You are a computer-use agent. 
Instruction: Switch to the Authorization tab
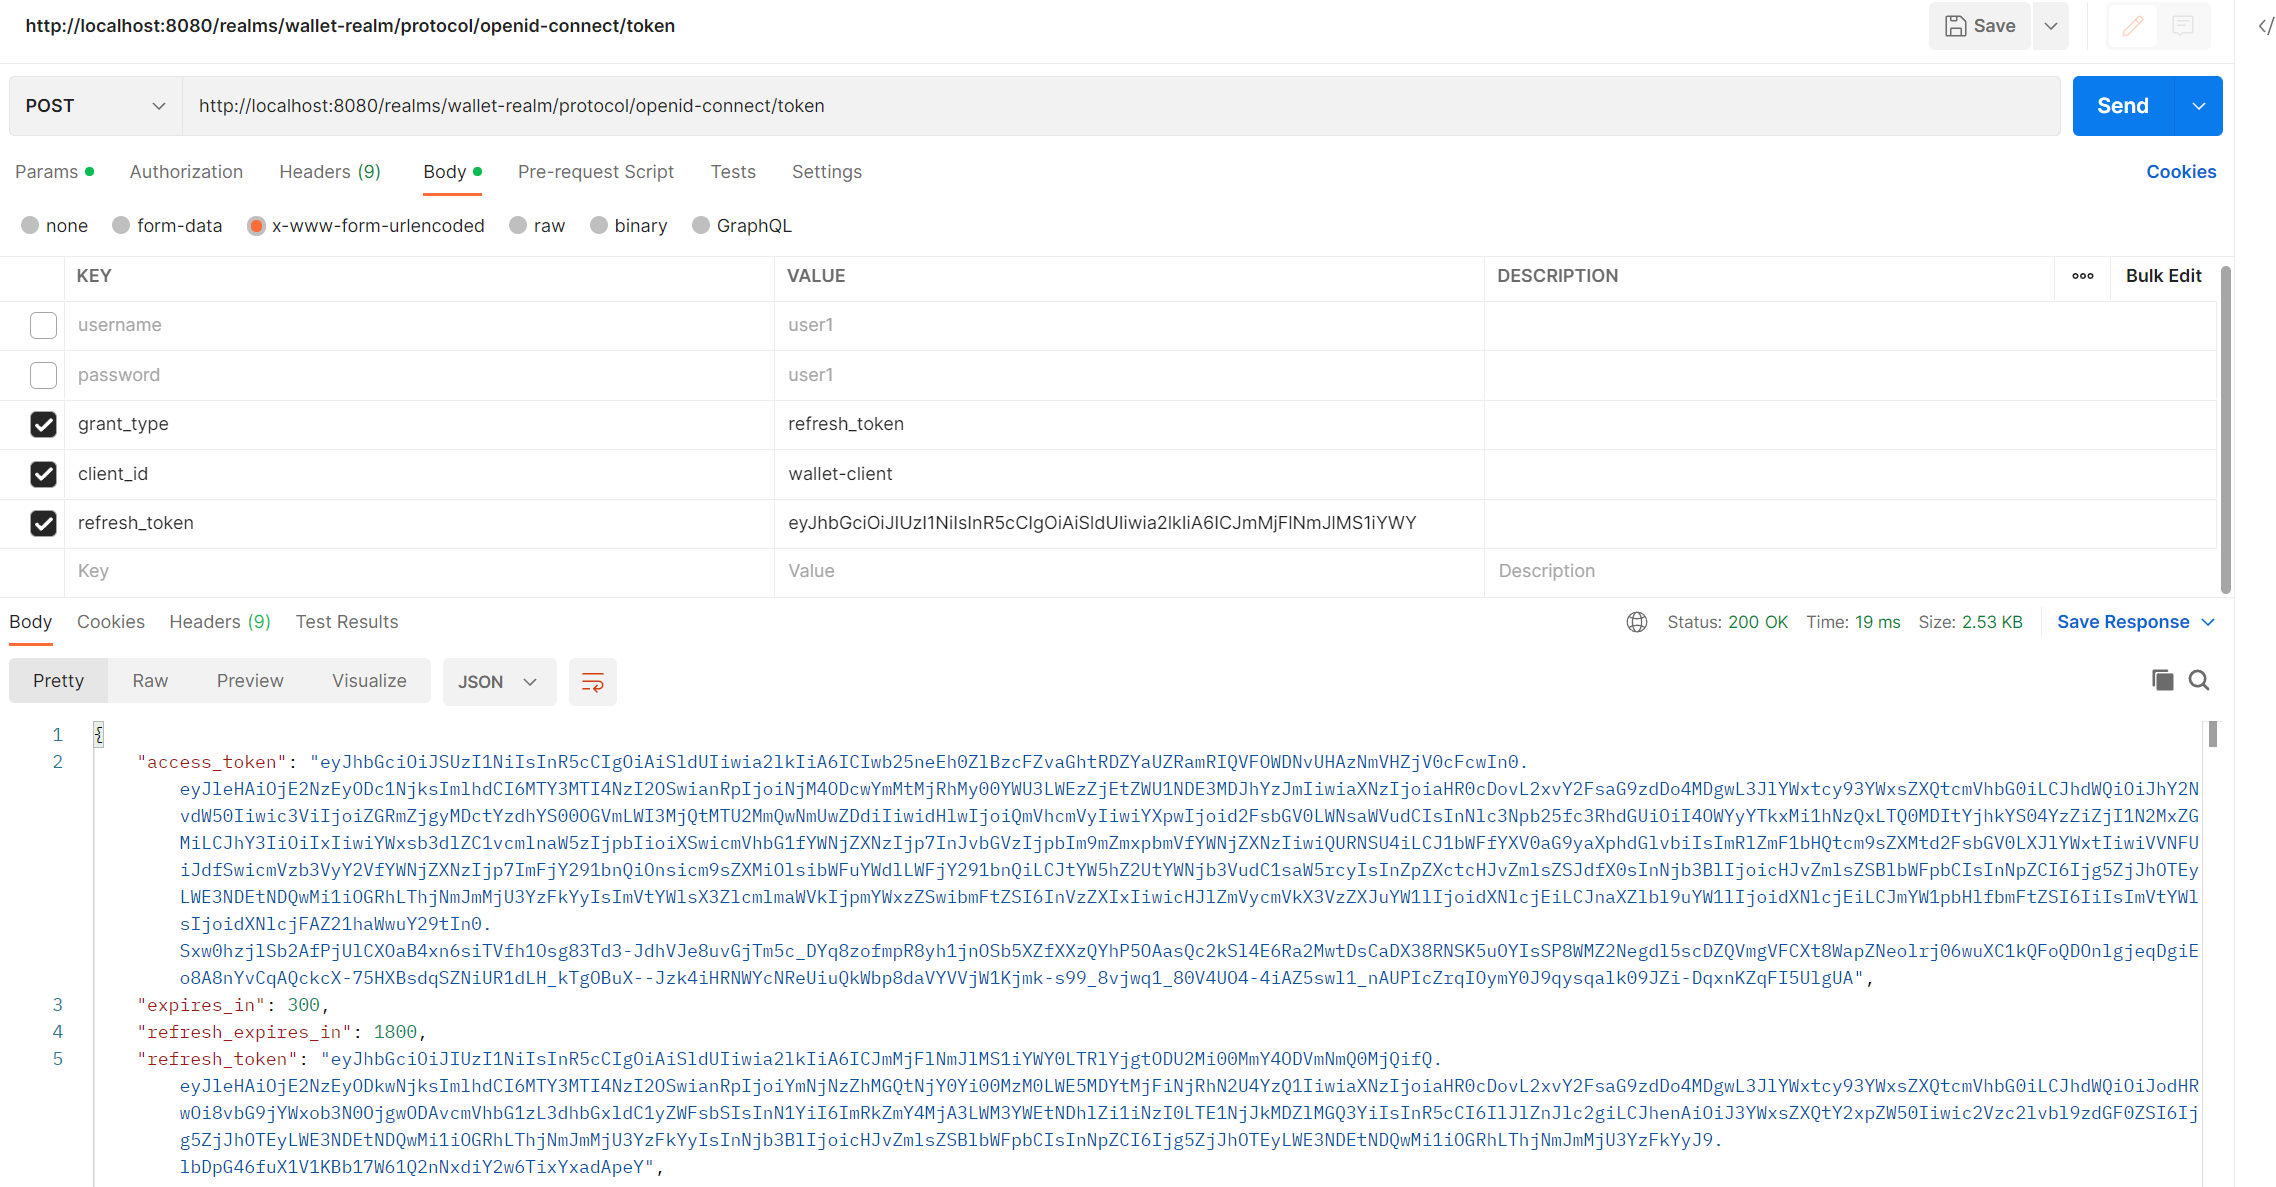point(186,172)
